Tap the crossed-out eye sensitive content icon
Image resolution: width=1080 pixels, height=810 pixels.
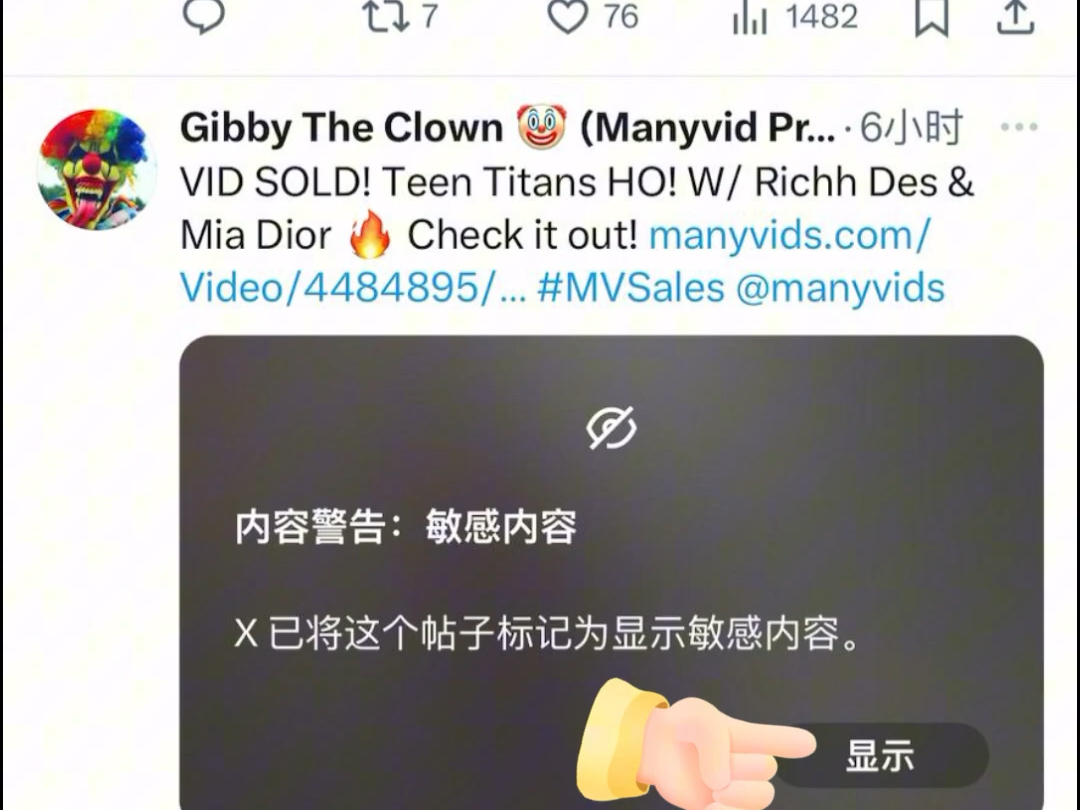[611, 428]
